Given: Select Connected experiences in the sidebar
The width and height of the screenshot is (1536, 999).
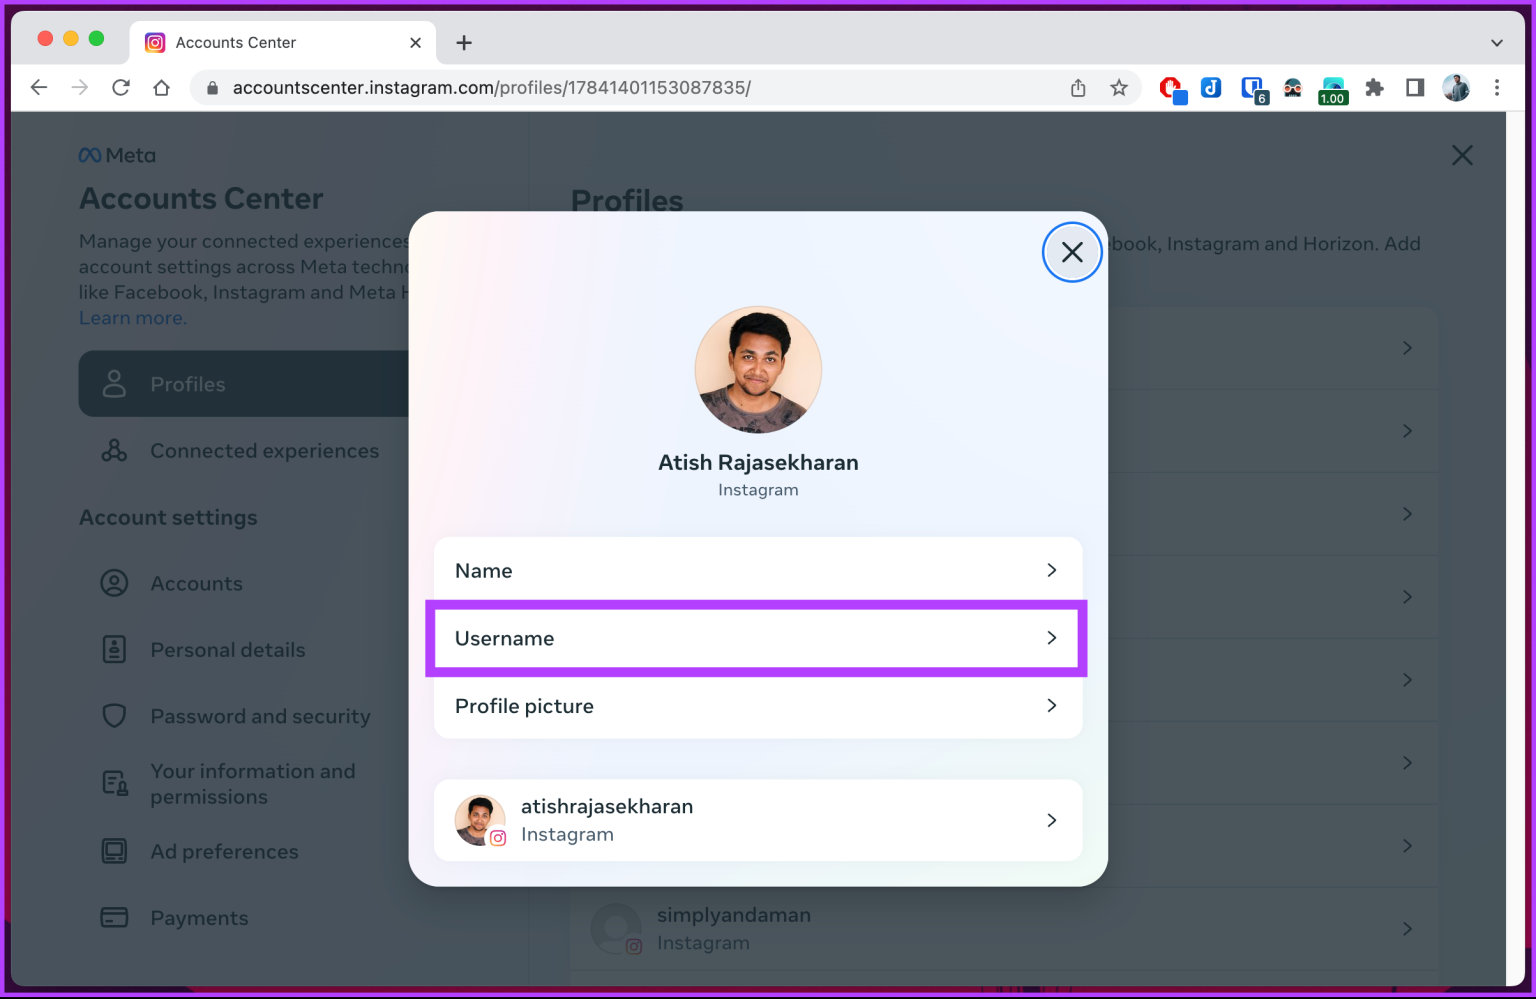Looking at the screenshot, I should click(264, 450).
